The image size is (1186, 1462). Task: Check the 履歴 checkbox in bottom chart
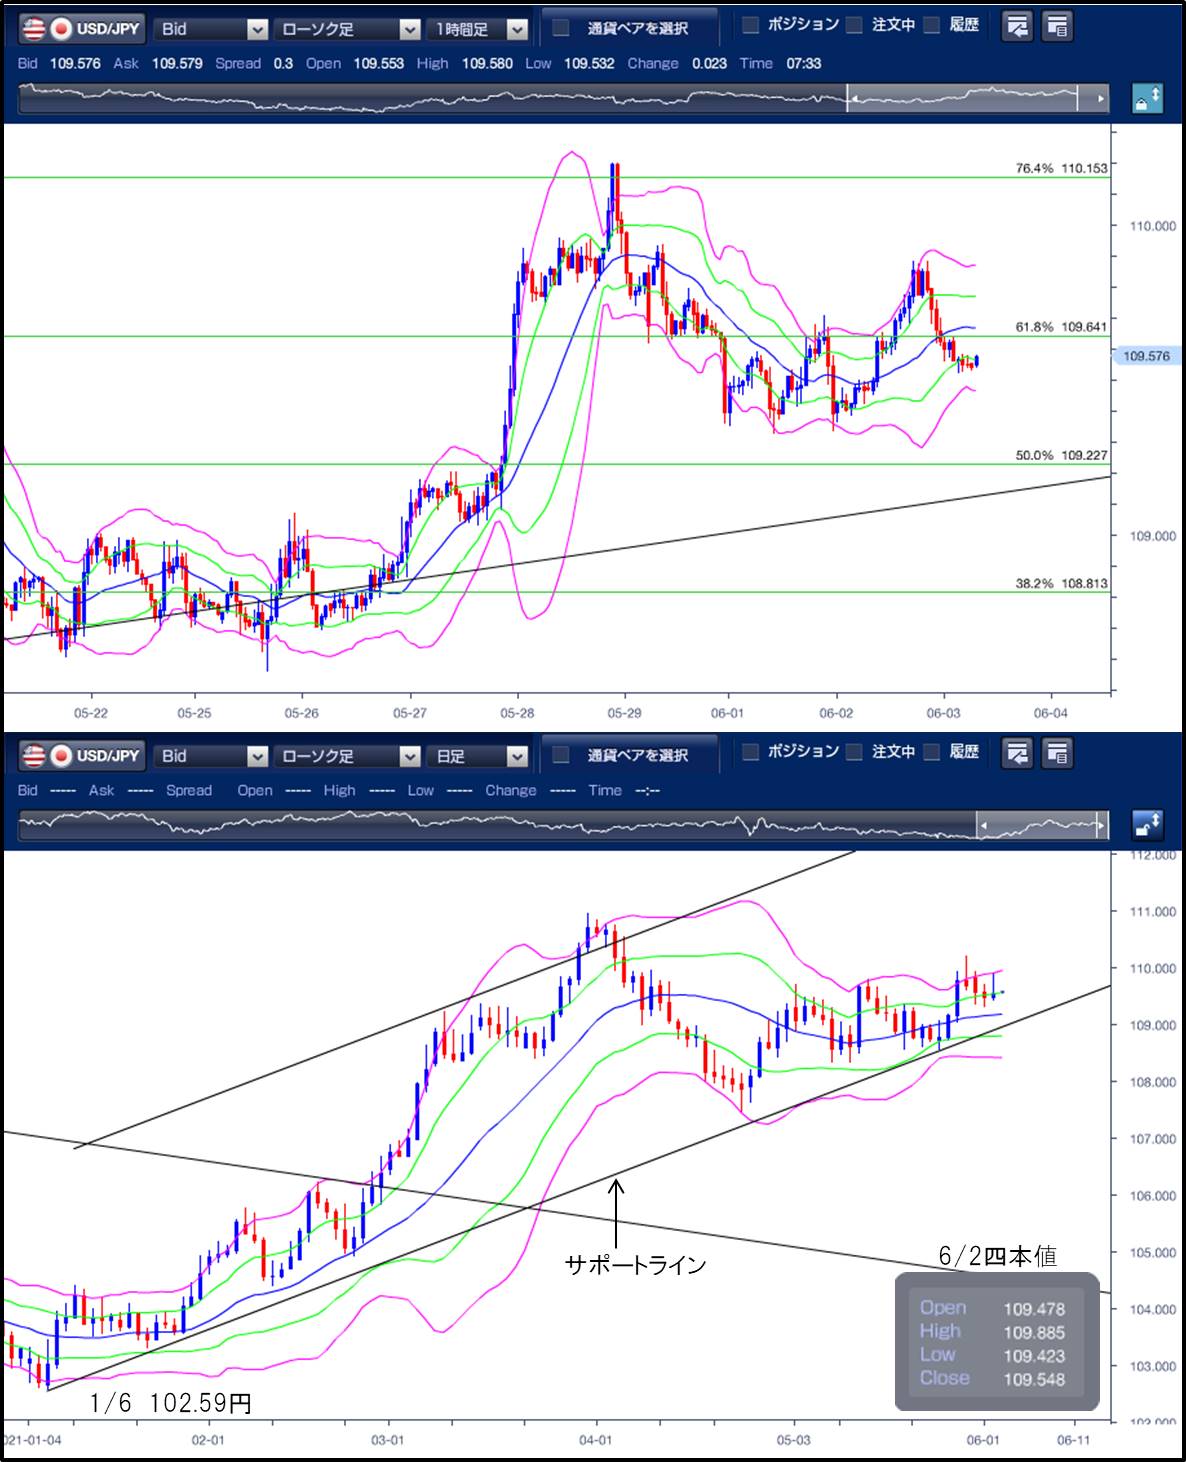click(932, 752)
